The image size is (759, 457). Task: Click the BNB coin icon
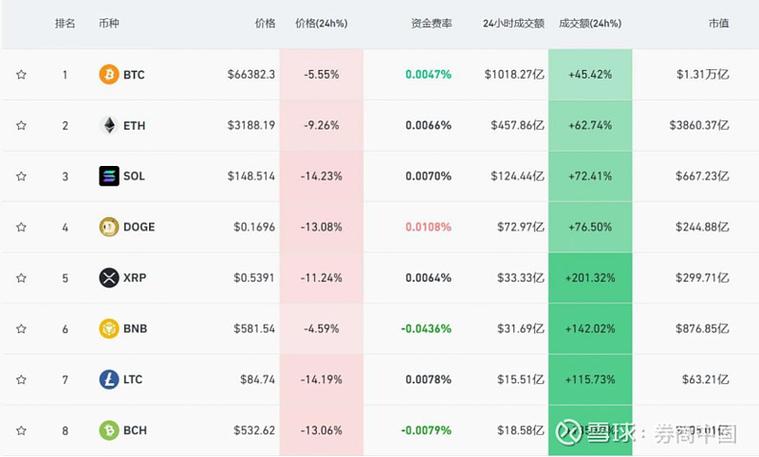tap(109, 329)
